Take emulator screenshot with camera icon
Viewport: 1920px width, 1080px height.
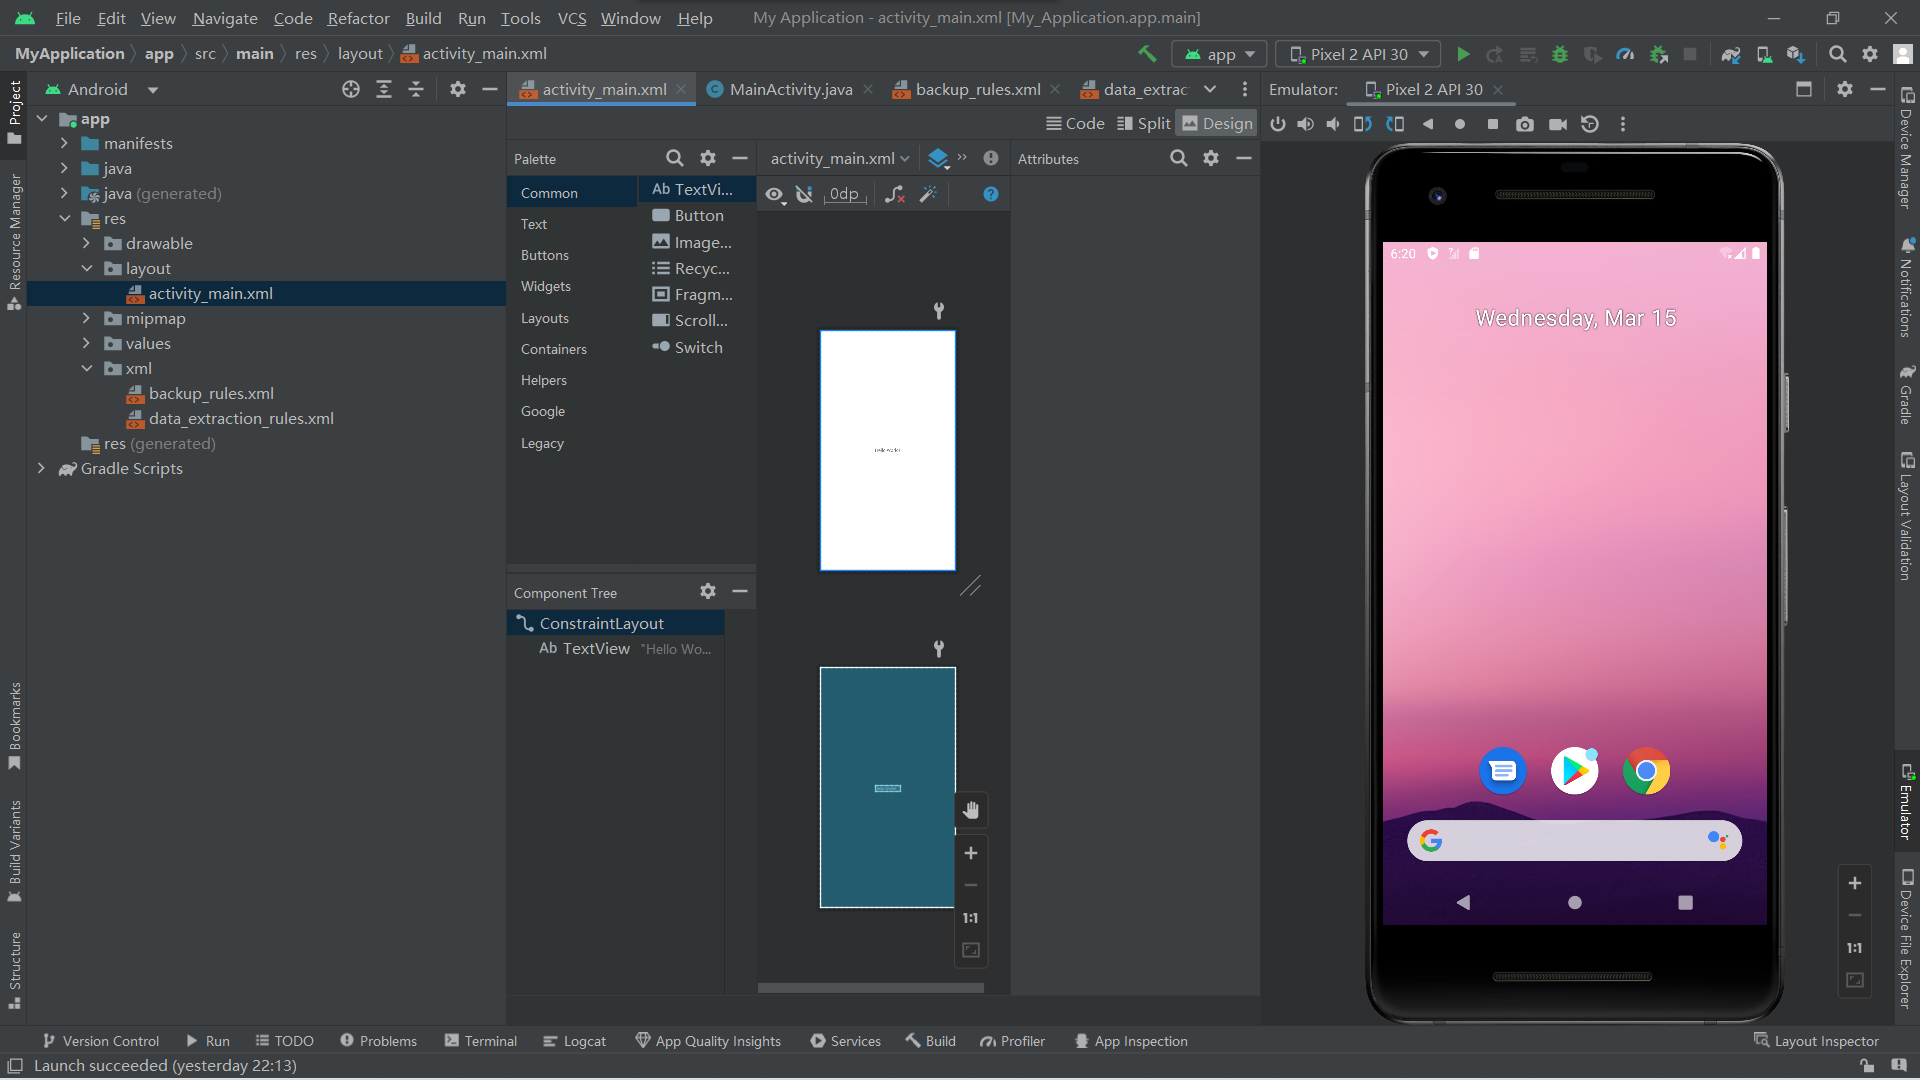(1524, 124)
